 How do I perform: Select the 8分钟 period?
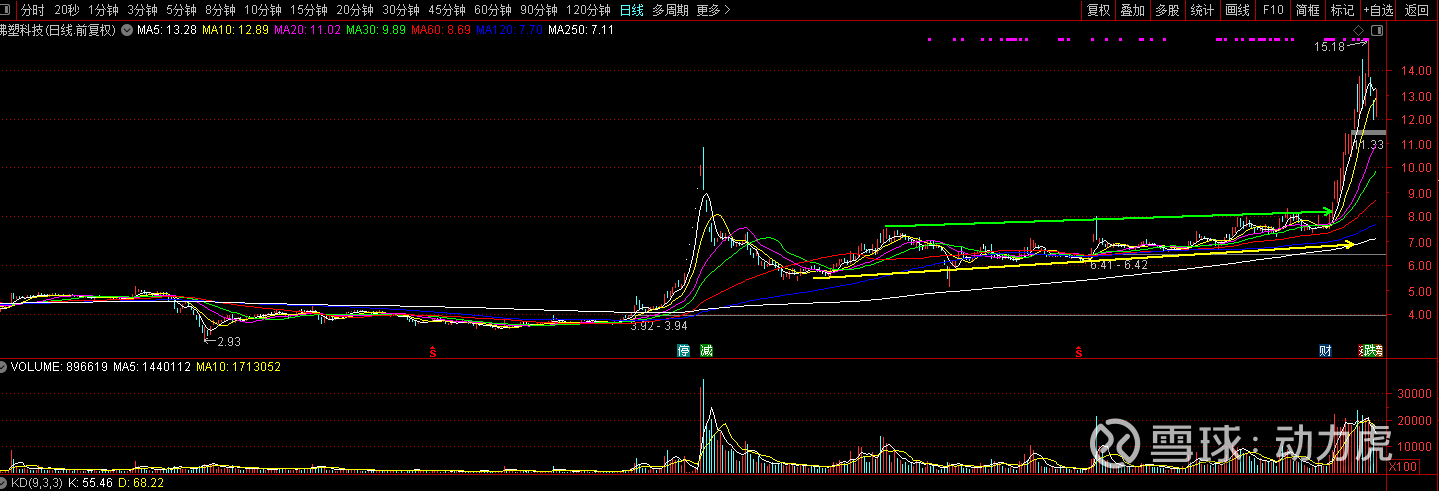click(220, 10)
